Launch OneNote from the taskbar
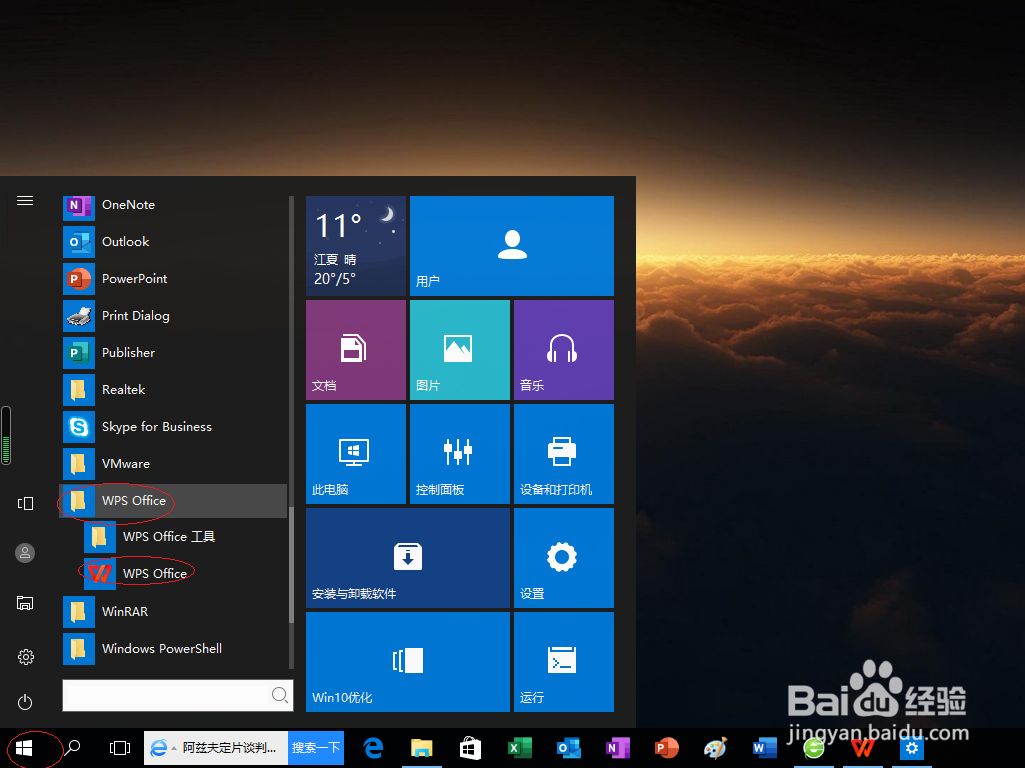1025x768 pixels. coord(618,748)
